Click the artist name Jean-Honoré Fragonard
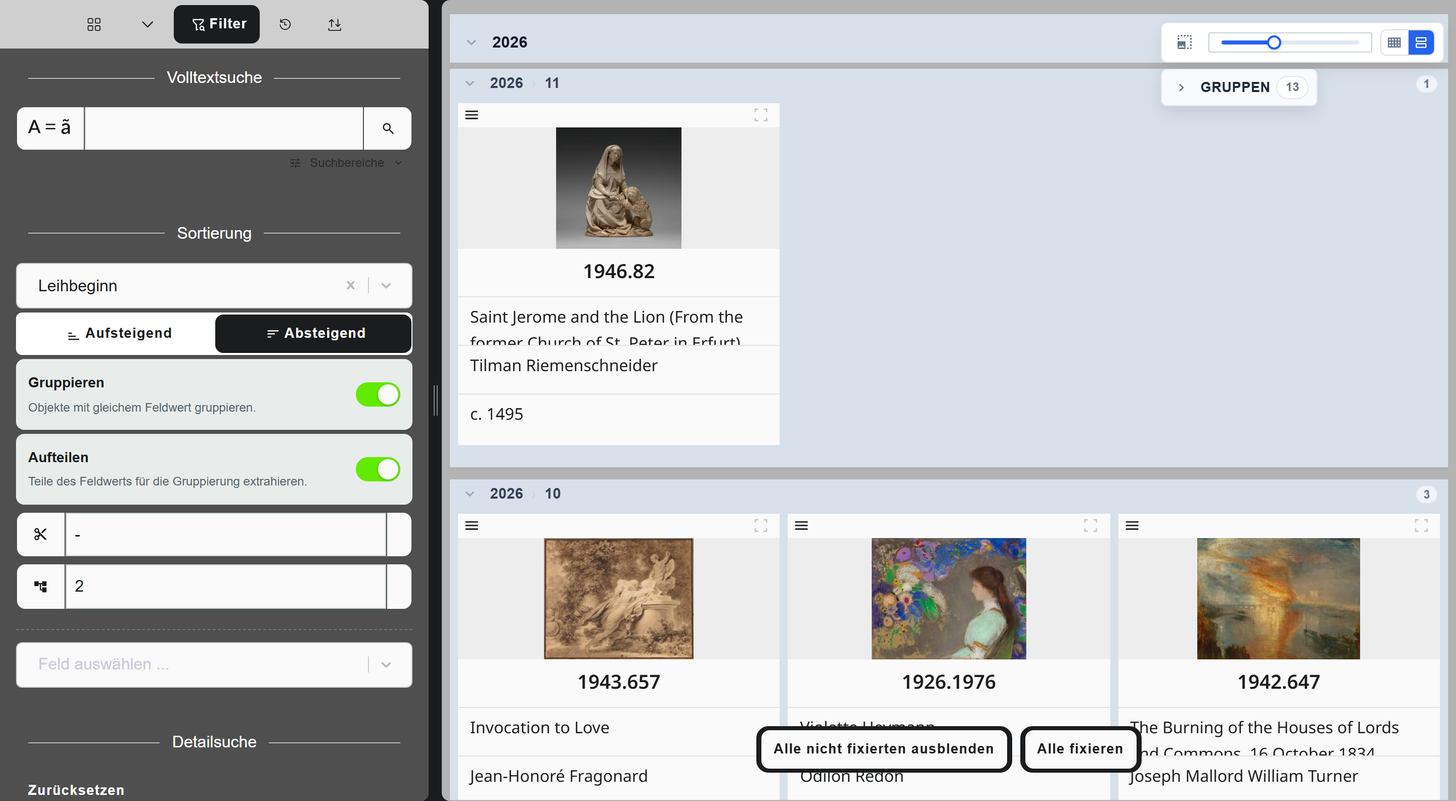 (559, 776)
